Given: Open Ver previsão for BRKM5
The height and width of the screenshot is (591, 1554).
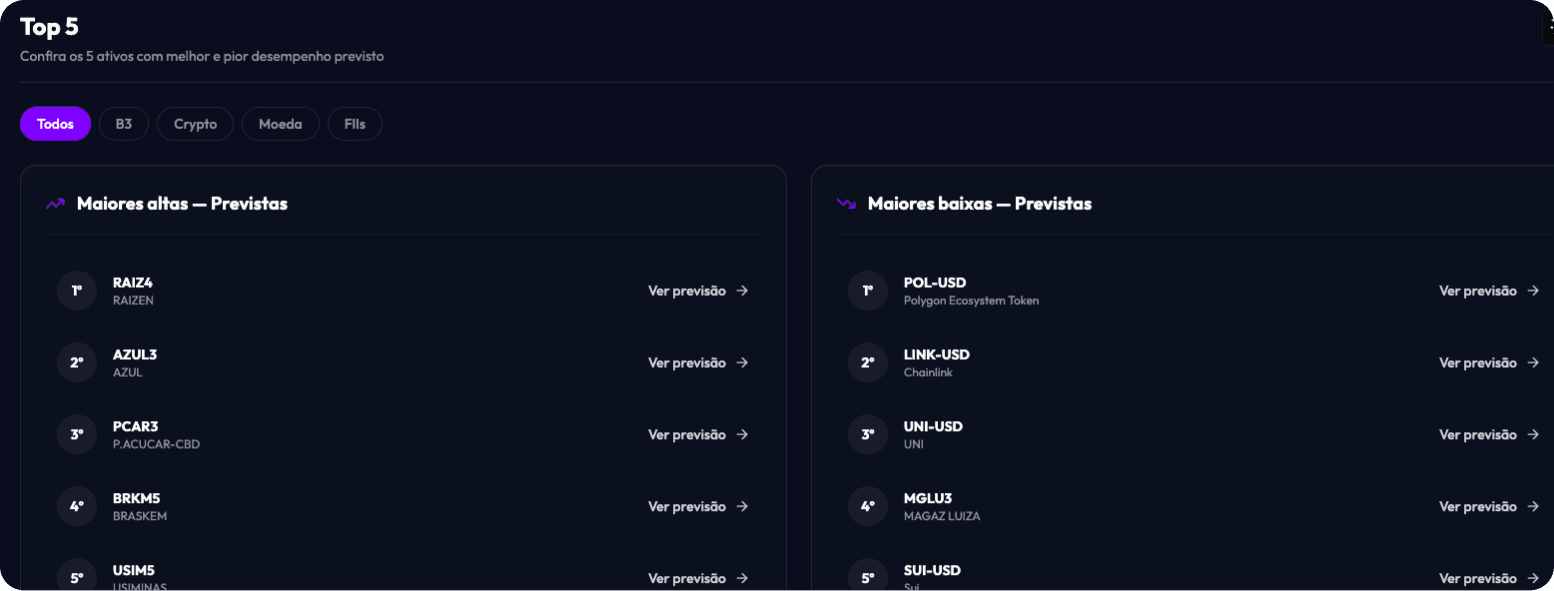Looking at the screenshot, I should [698, 507].
